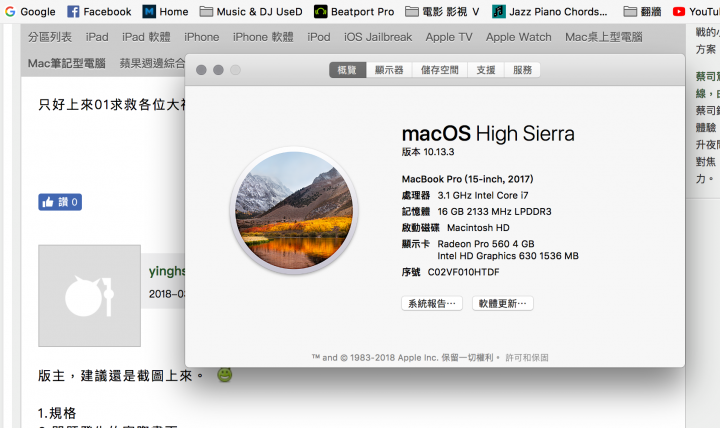The height and width of the screenshot is (428, 720).
Task: Click the Facebook like thumbs-up button
Action: pyautogui.click(x=60, y=202)
